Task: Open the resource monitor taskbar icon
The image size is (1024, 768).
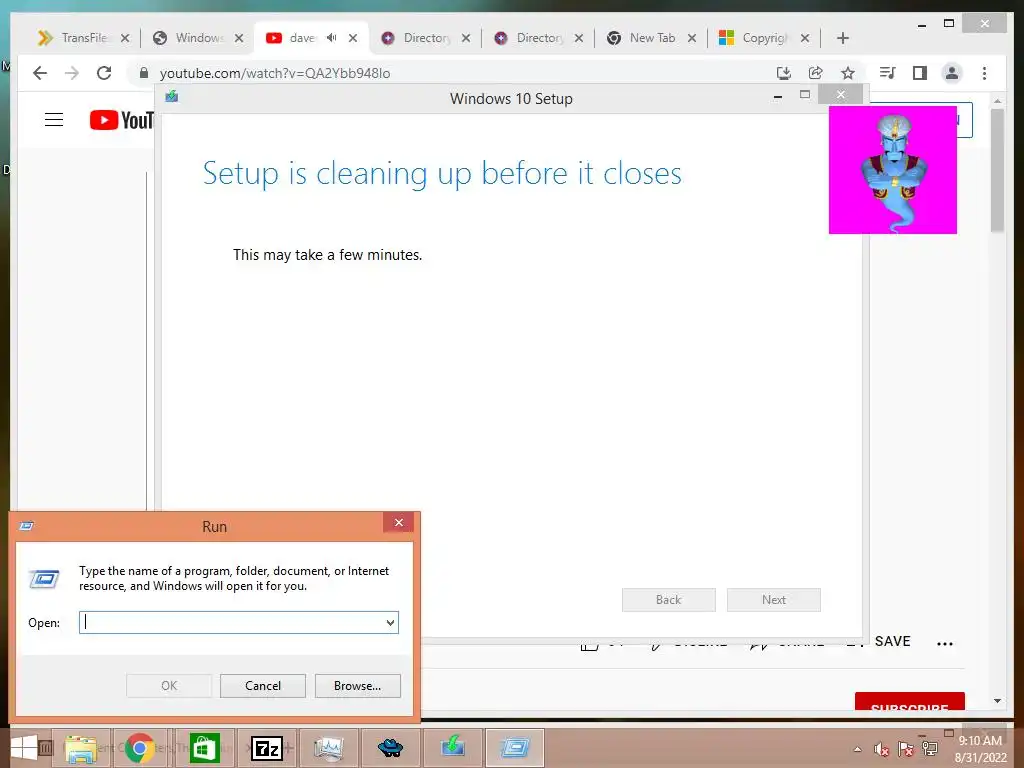Action: pos(328,748)
